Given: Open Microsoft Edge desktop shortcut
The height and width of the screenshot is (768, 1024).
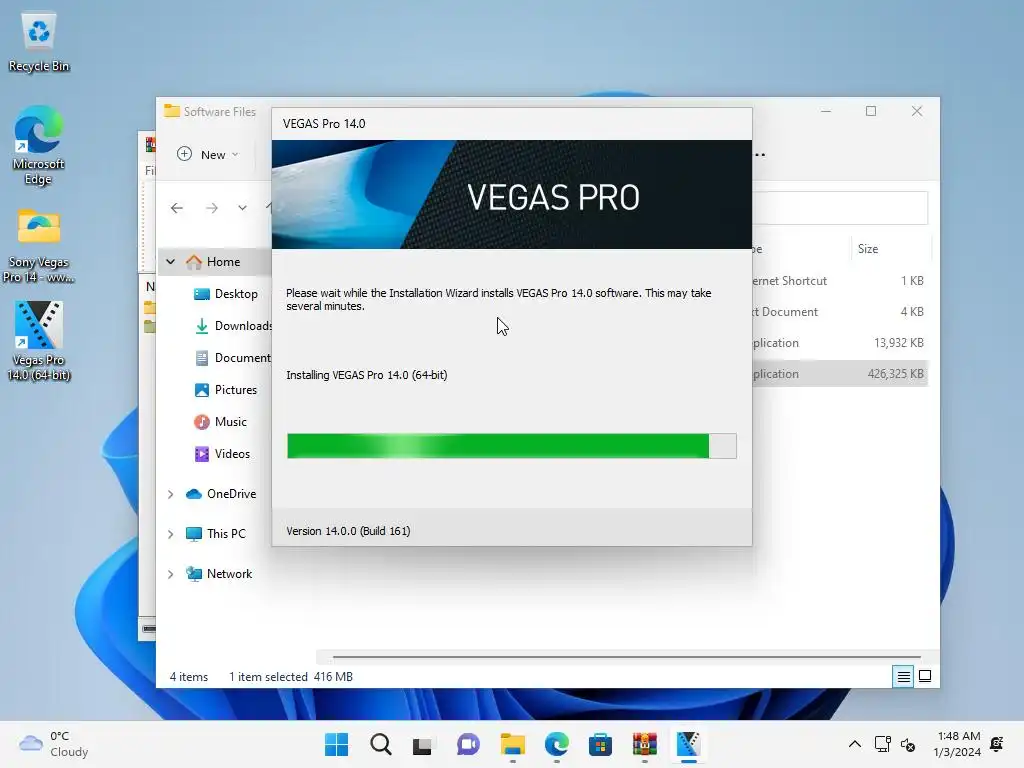Looking at the screenshot, I should [39, 145].
